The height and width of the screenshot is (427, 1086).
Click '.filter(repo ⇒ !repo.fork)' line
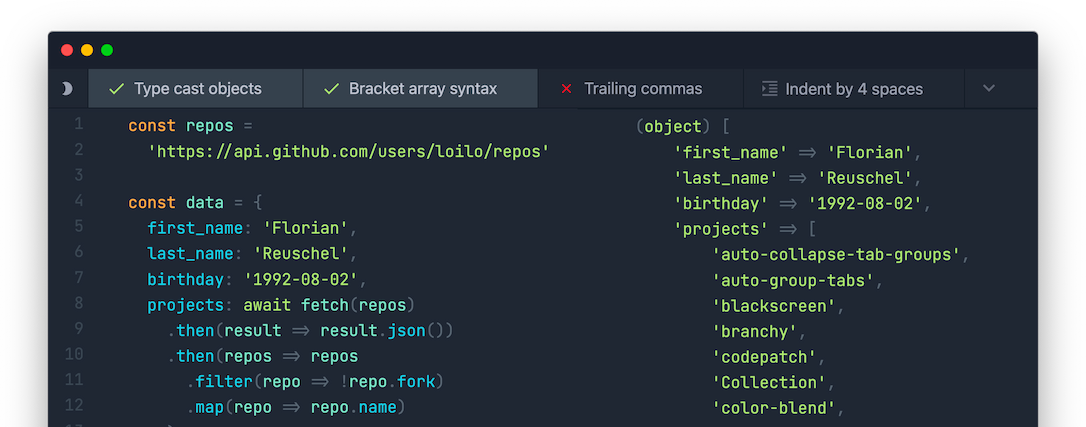click(314, 382)
